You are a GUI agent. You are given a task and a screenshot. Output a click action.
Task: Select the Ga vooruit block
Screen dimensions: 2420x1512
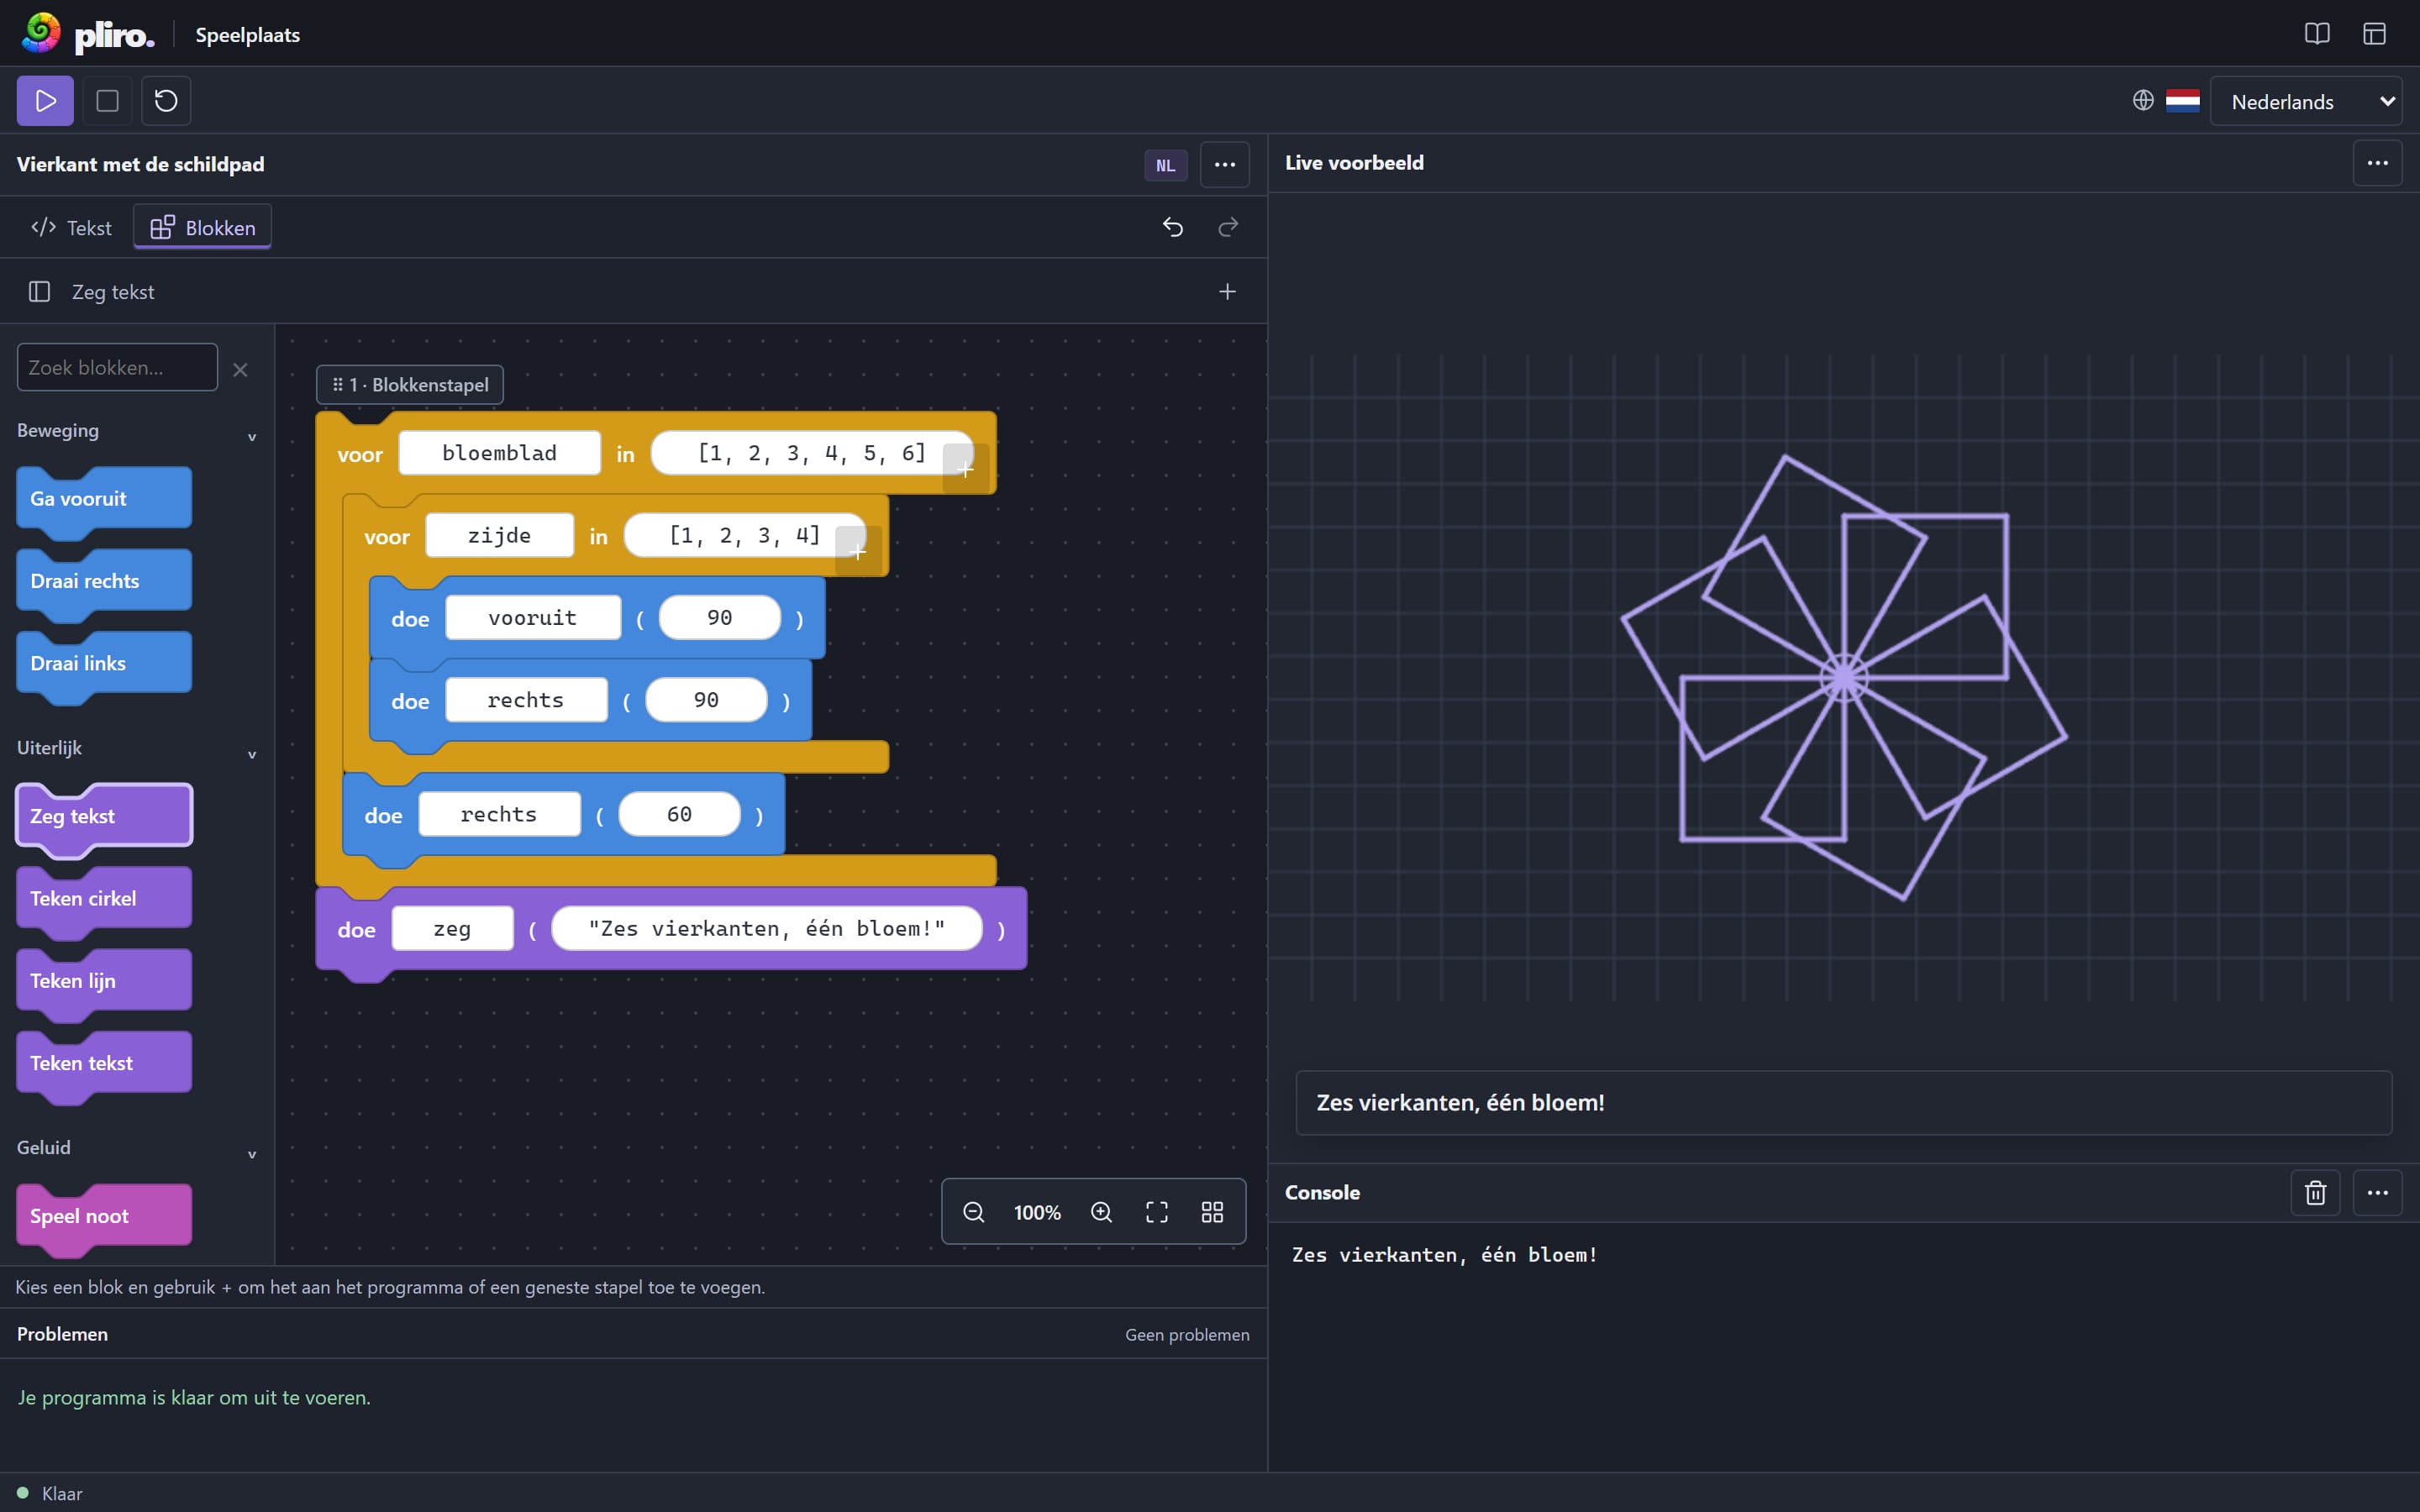(x=104, y=498)
